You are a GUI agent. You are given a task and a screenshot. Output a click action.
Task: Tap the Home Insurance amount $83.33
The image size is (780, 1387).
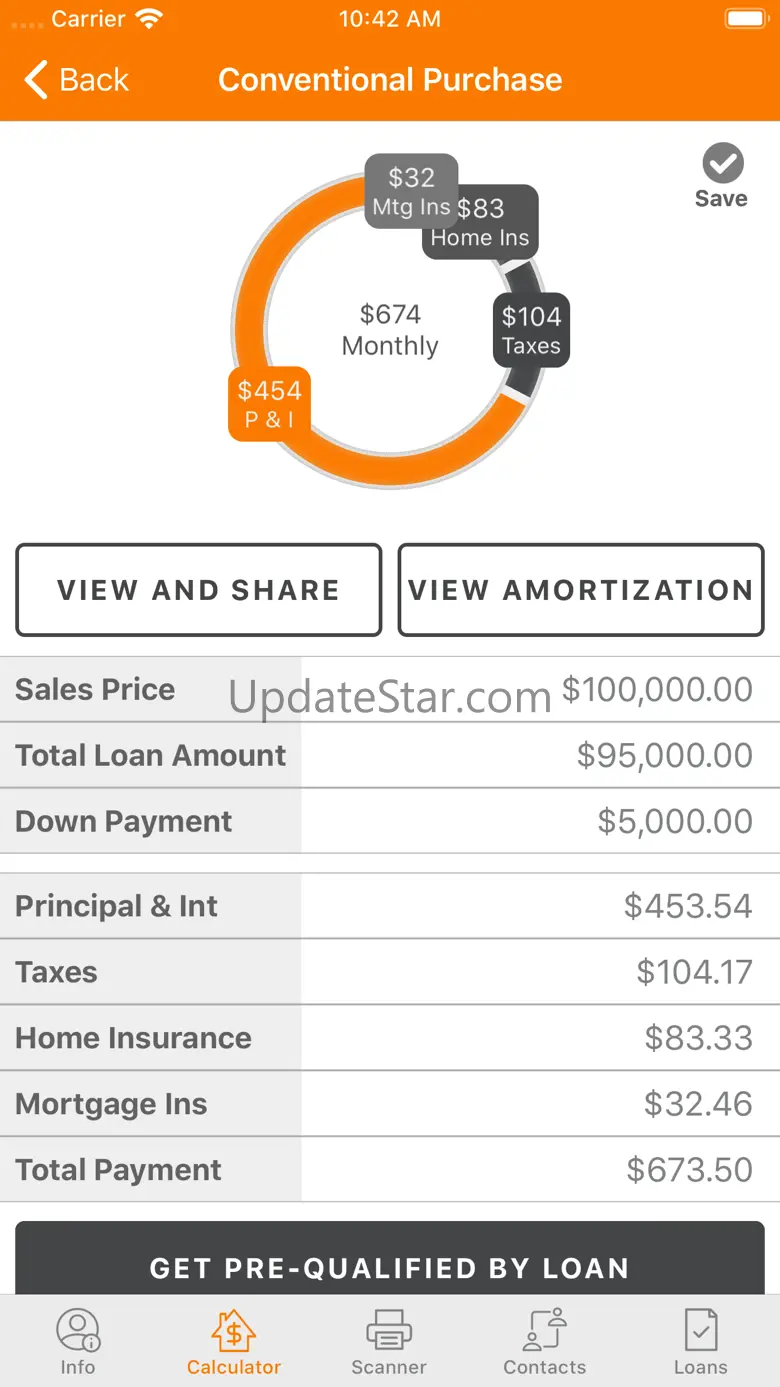(x=698, y=1038)
